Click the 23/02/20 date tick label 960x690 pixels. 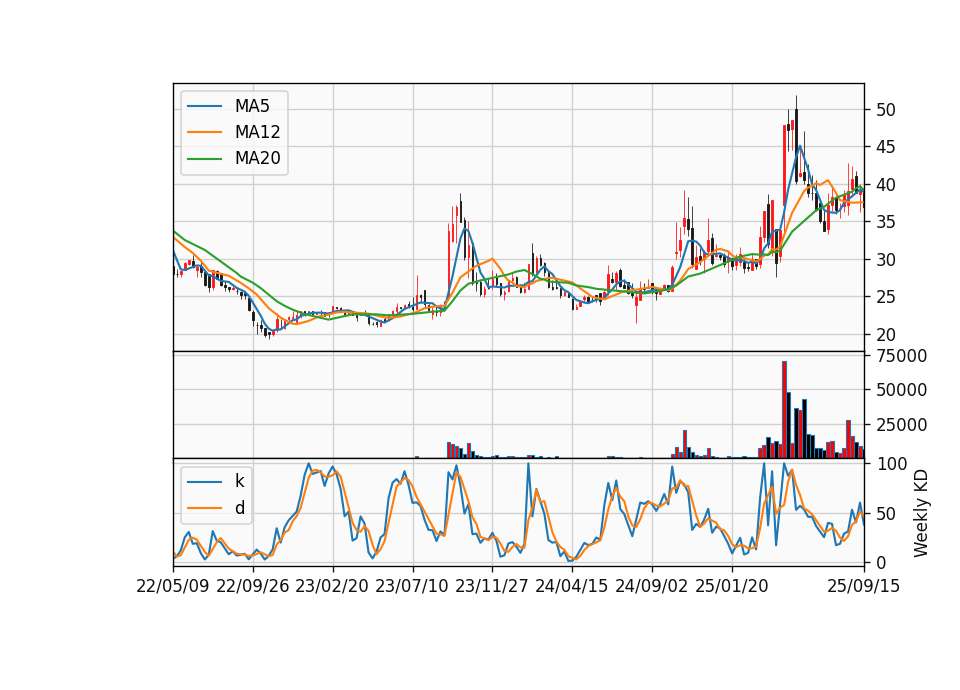click(x=332, y=586)
